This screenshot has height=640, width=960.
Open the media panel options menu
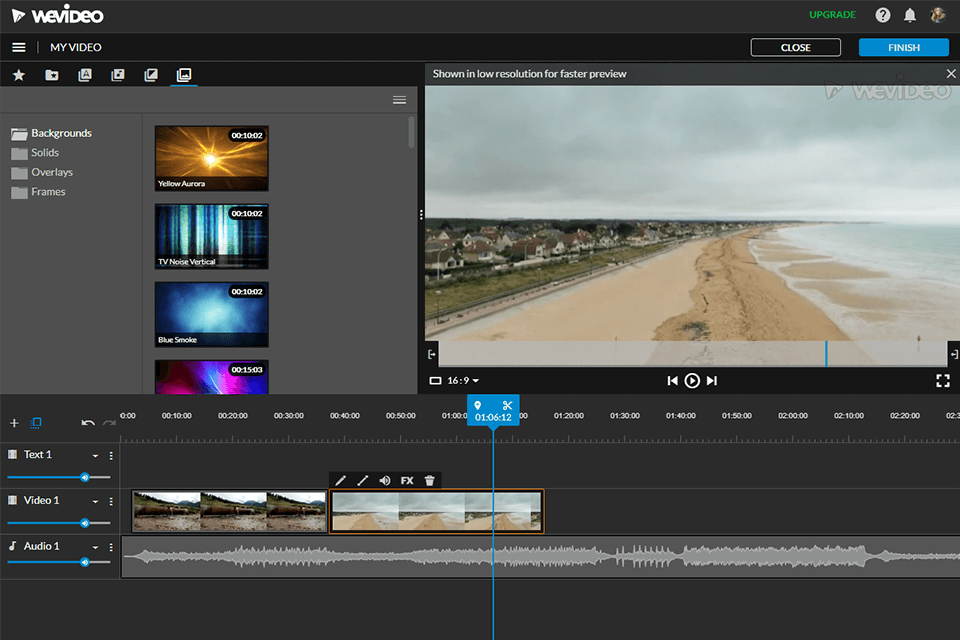[x=399, y=100]
